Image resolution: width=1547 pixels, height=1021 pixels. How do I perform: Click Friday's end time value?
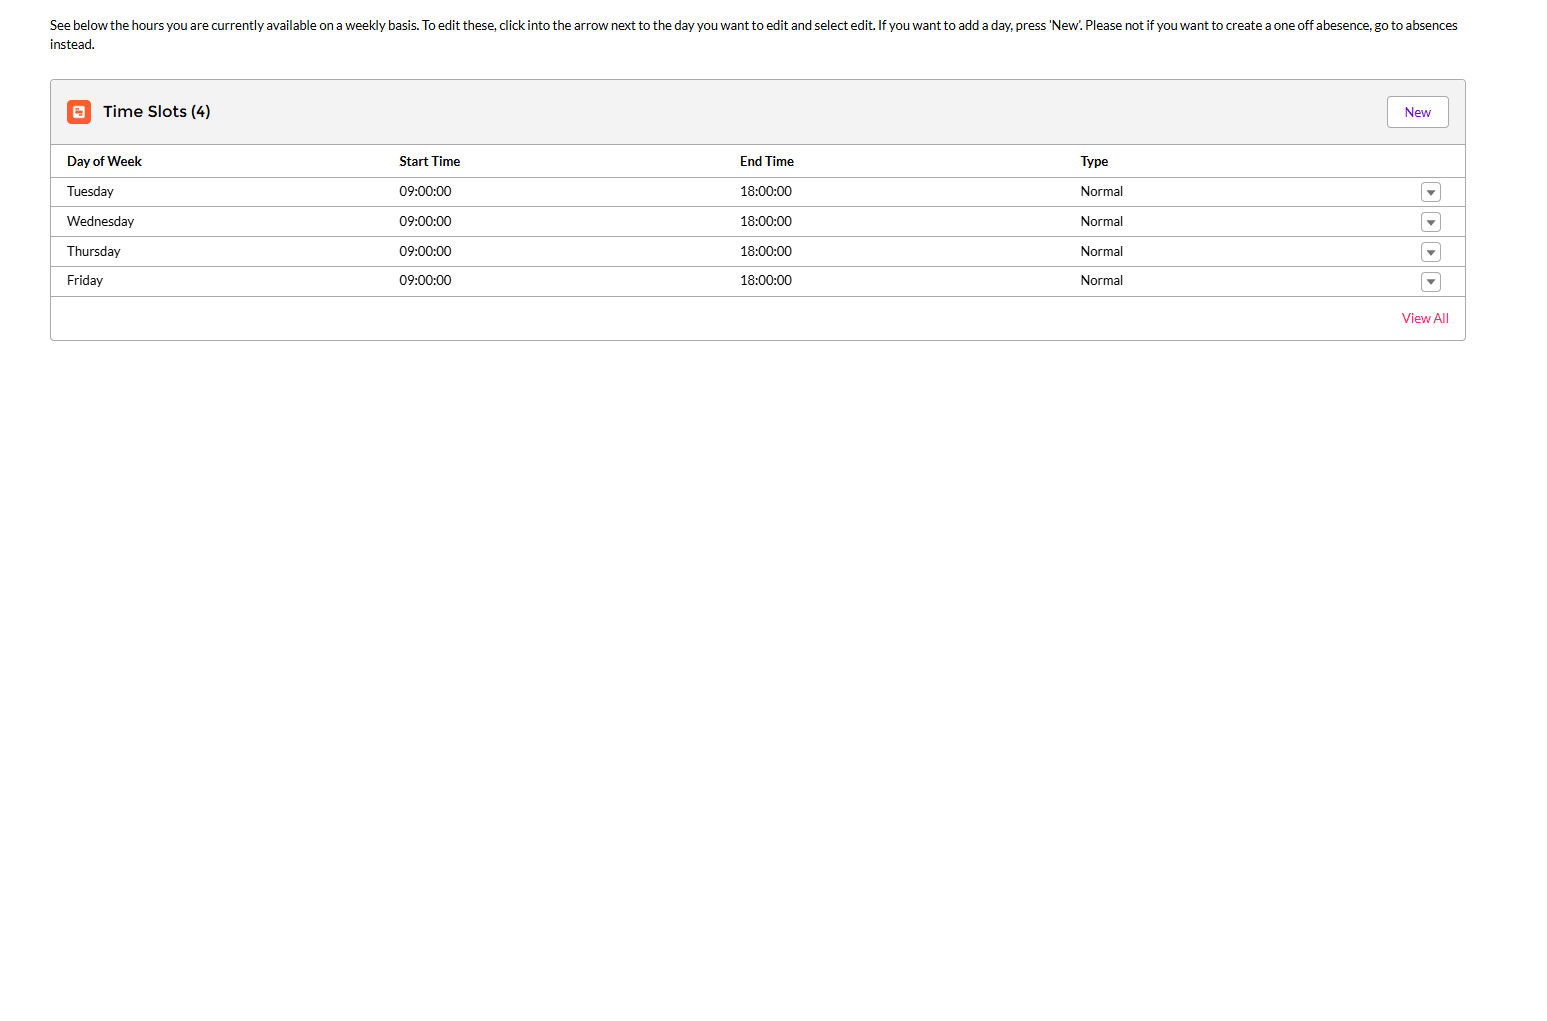[x=765, y=281]
